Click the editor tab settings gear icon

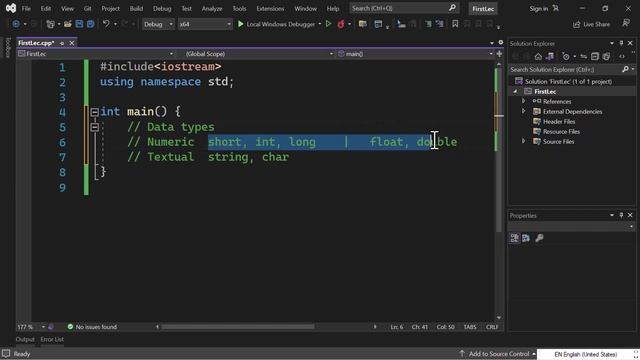click(x=501, y=42)
